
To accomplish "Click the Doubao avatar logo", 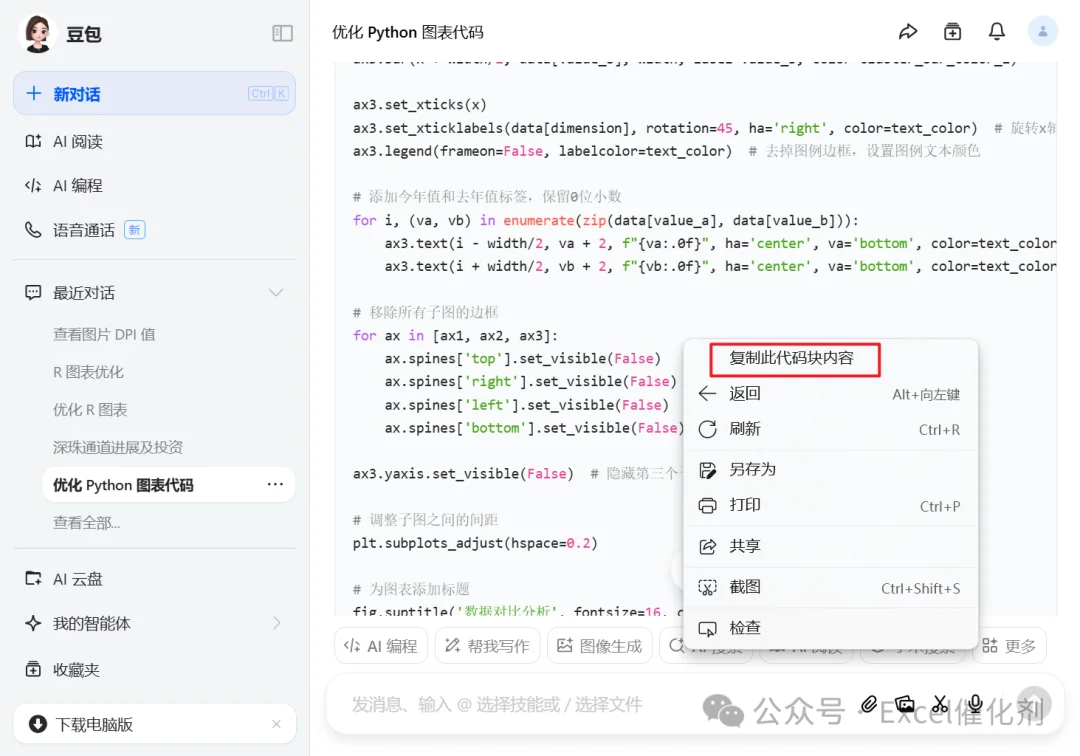I will [38, 33].
